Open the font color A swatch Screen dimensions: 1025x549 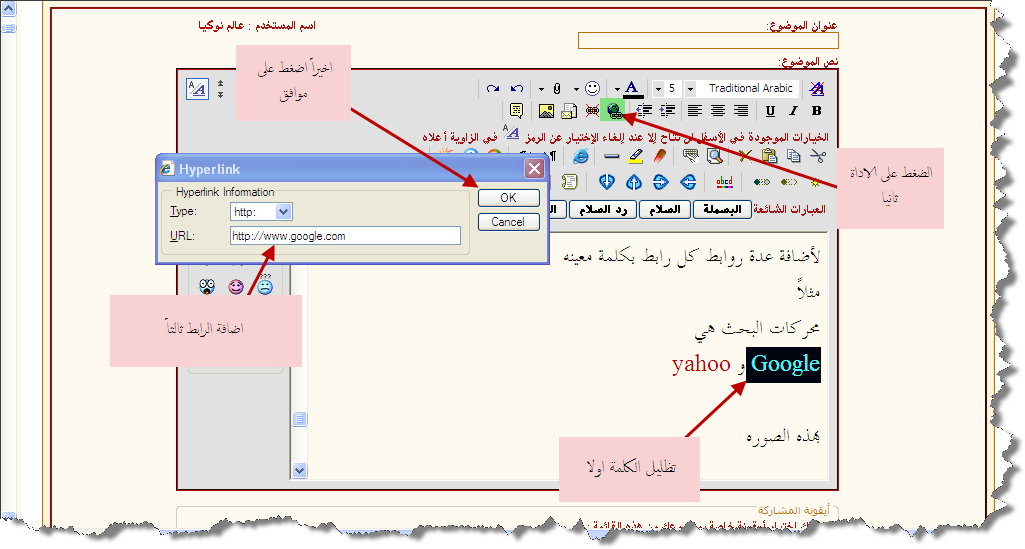click(x=632, y=89)
